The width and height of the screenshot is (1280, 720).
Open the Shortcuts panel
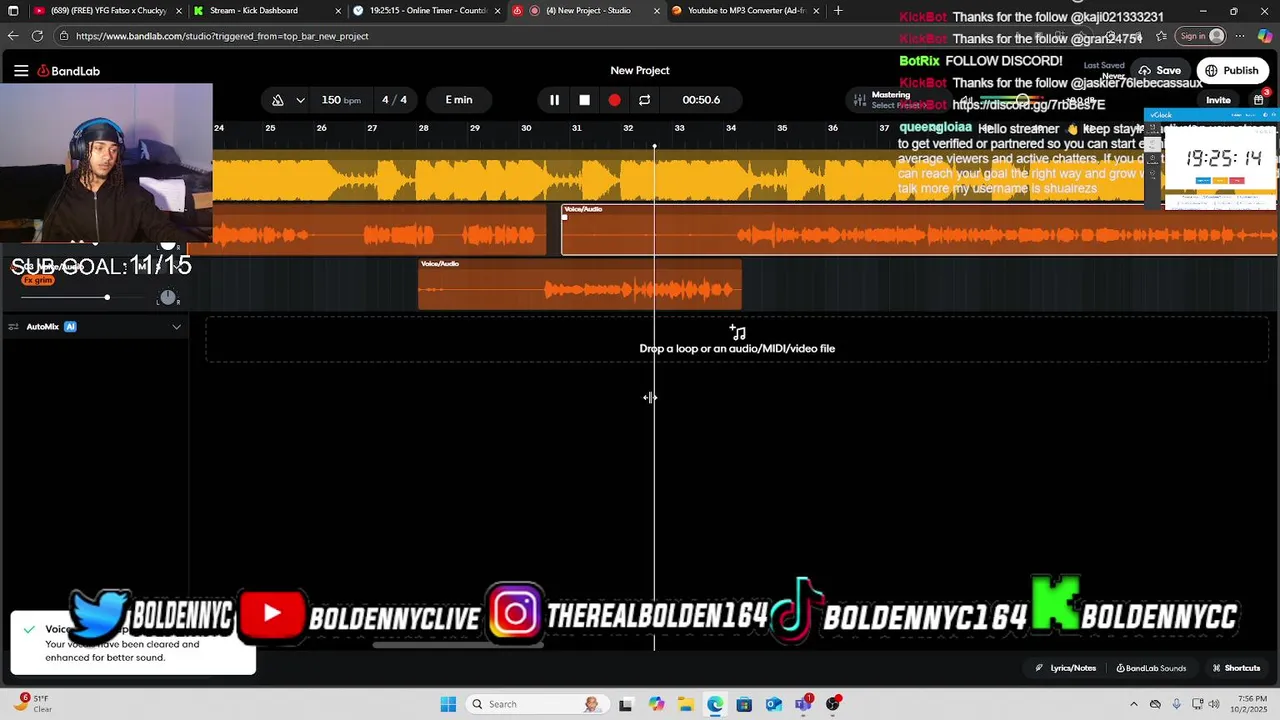(1236, 668)
